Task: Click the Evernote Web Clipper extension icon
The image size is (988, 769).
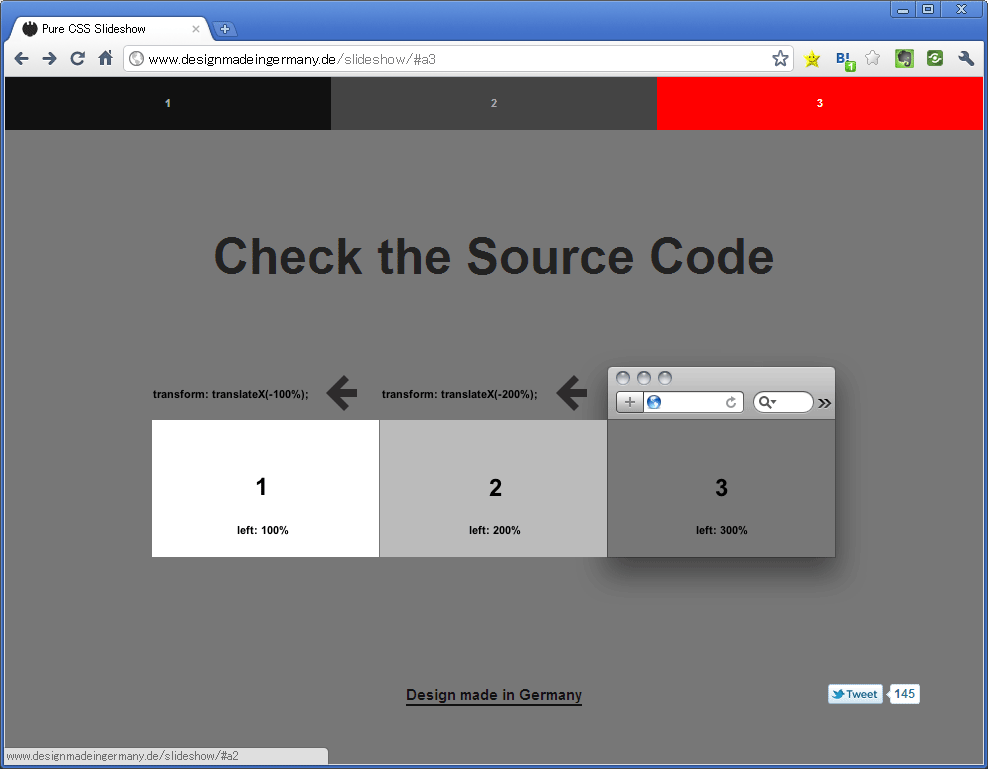Action: click(x=903, y=58)
